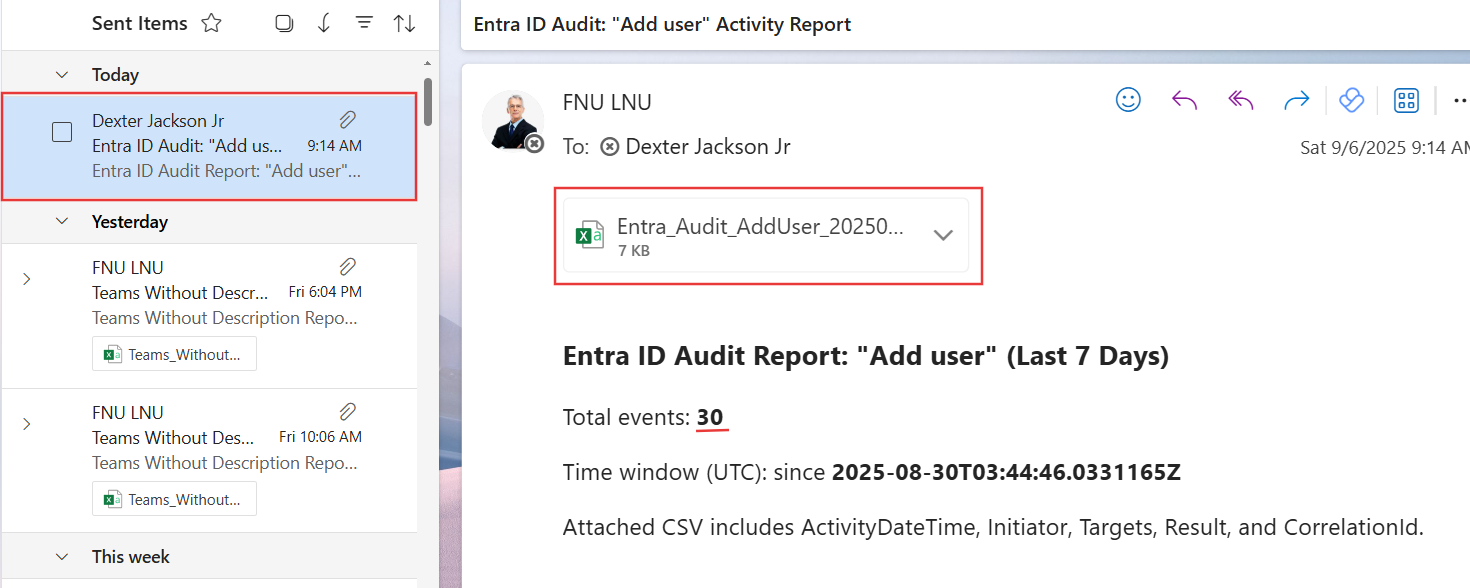Star the Sent Items folder as favorite
Screen dimensions: 1470x588
[x=211, y=24]
